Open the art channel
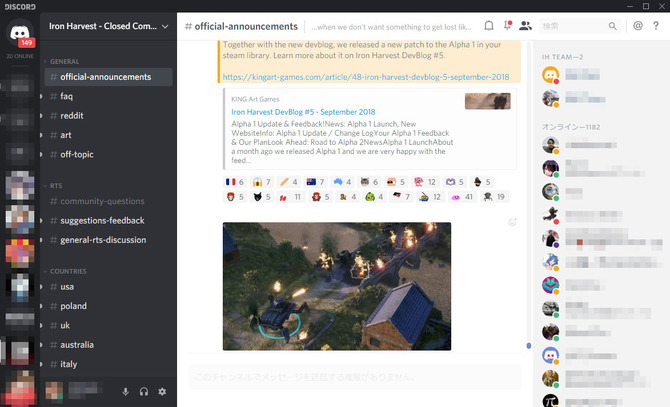This screenshot has height=407, width=670. coord(108,135)
